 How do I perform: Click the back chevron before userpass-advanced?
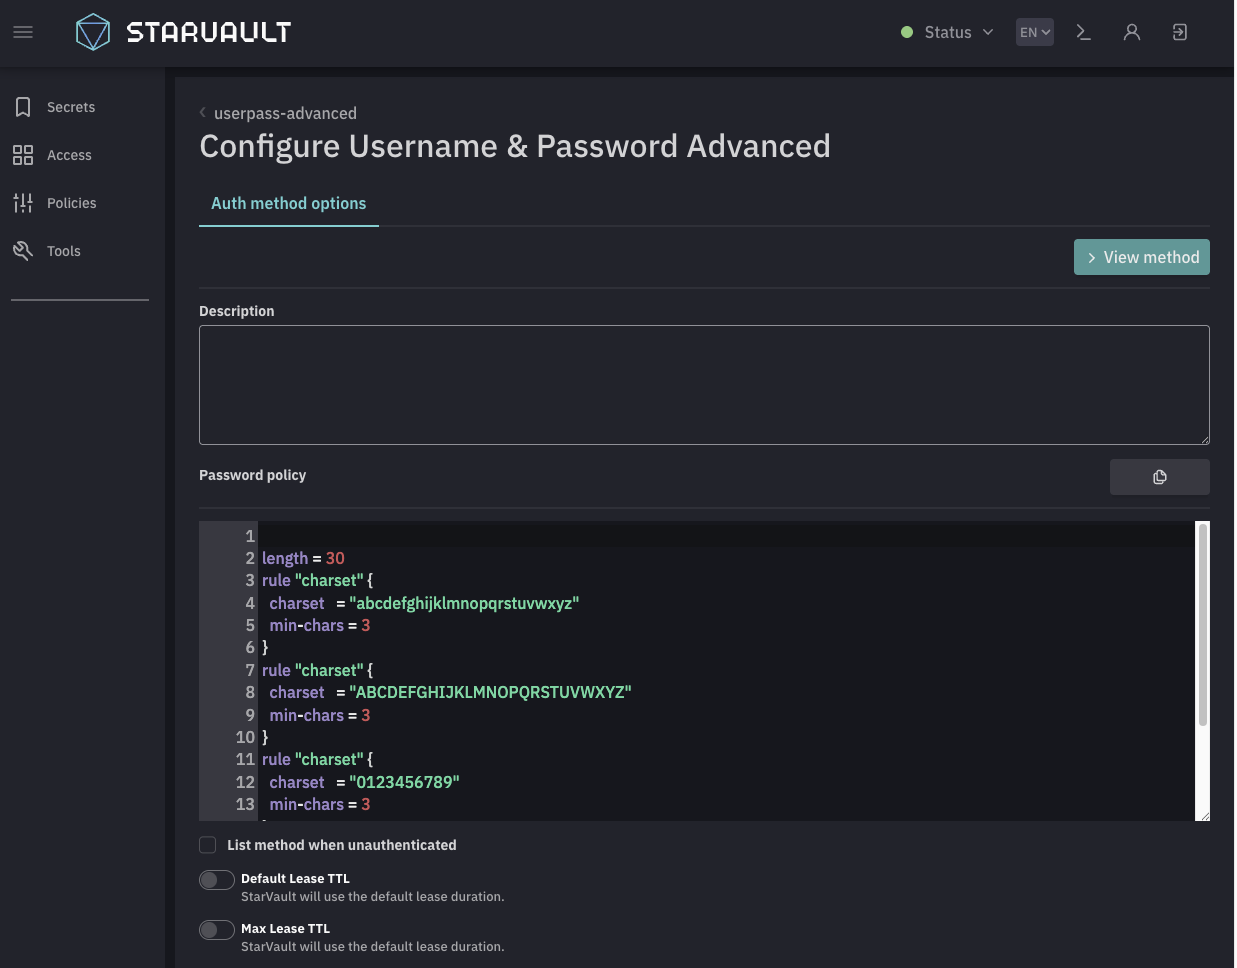click(x=203, y=112)
